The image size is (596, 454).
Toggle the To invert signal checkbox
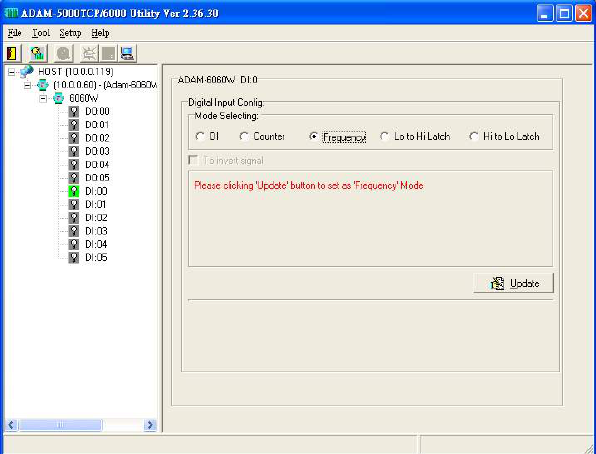193,160
